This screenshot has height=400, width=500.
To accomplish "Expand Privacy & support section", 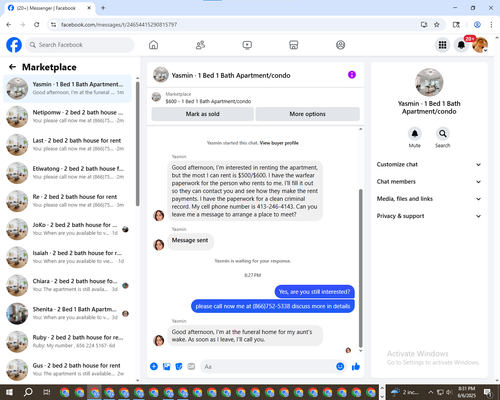I will tap(429, 216).
